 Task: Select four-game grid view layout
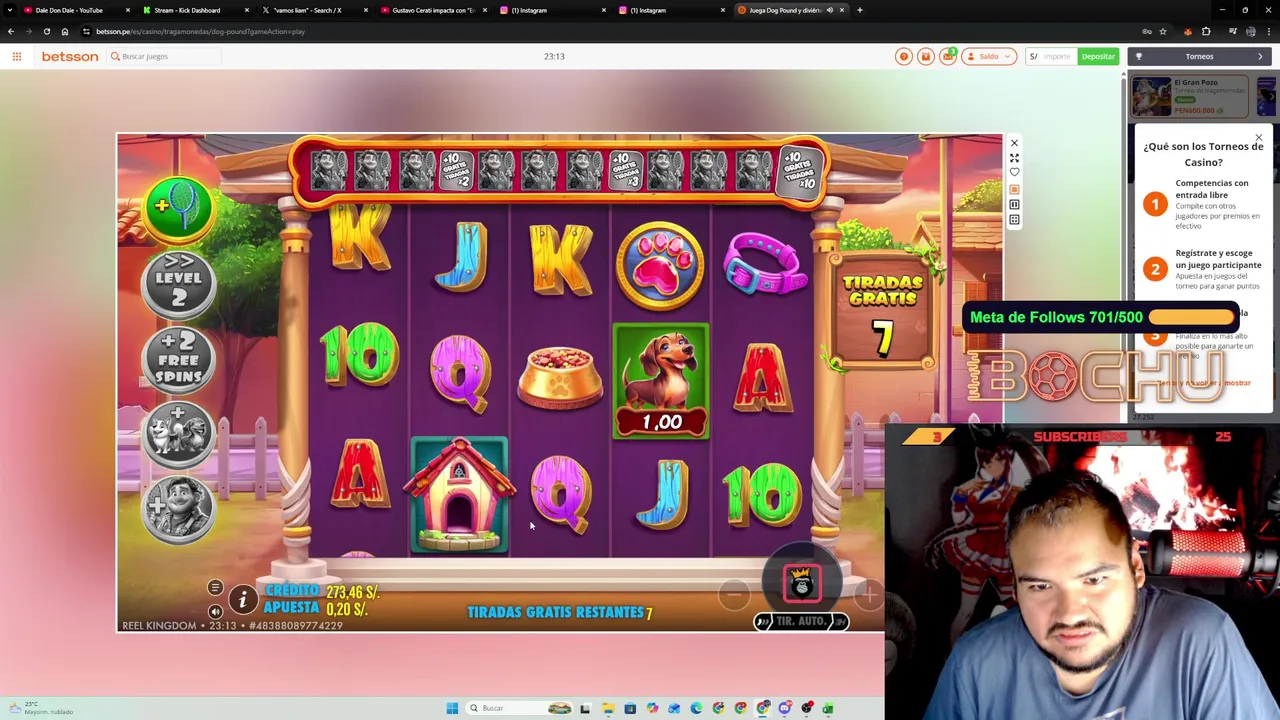click(x=1014, y=220)
